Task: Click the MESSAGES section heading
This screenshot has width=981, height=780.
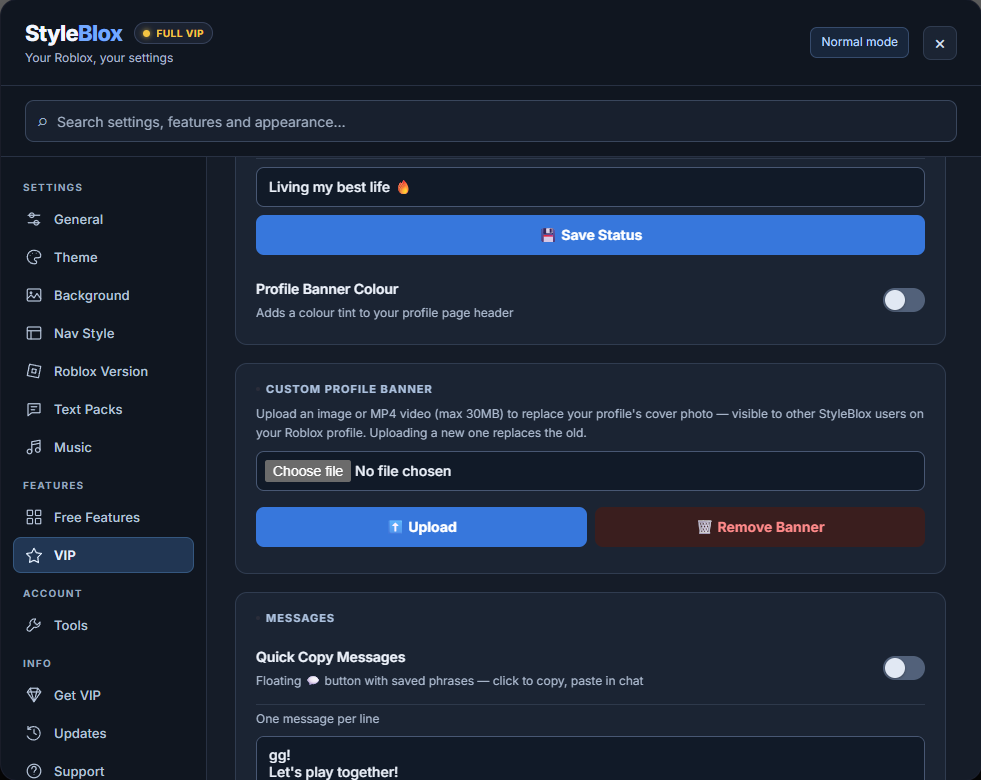Action: tap(300, 618)
